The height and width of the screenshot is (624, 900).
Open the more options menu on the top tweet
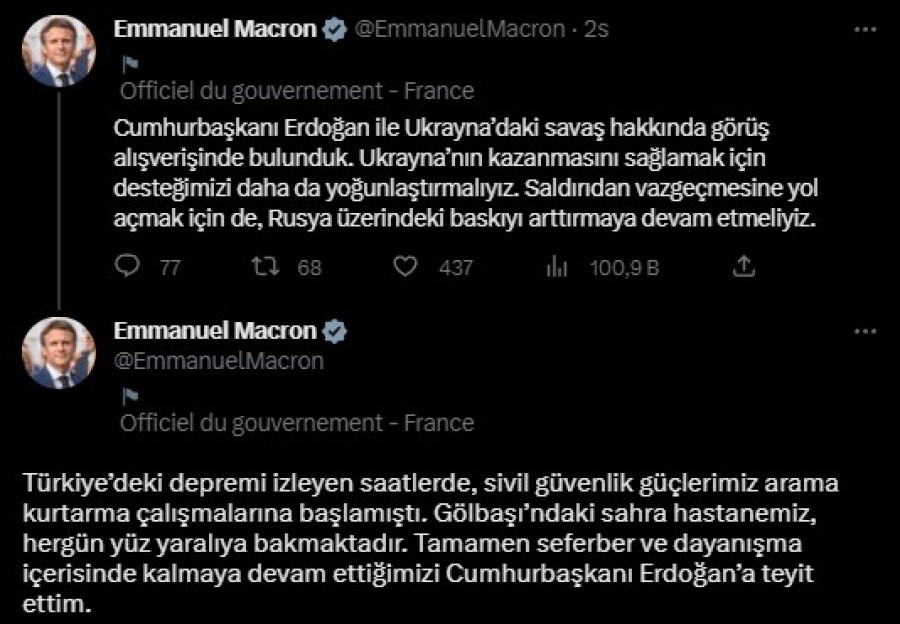point(864,30)
